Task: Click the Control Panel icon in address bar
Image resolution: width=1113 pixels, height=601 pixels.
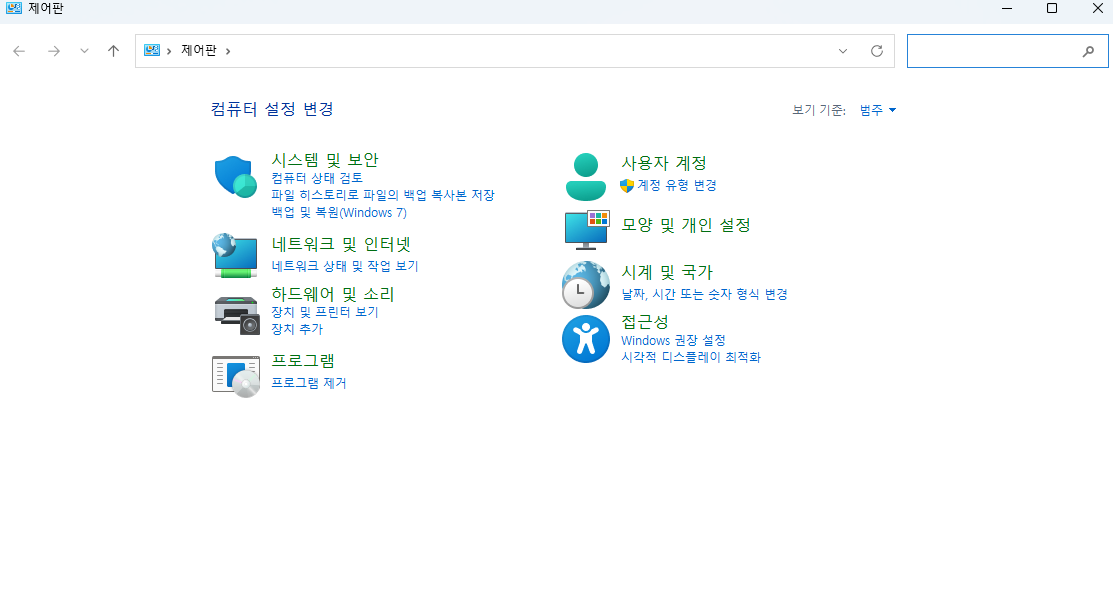Action: tap(152, 50)
